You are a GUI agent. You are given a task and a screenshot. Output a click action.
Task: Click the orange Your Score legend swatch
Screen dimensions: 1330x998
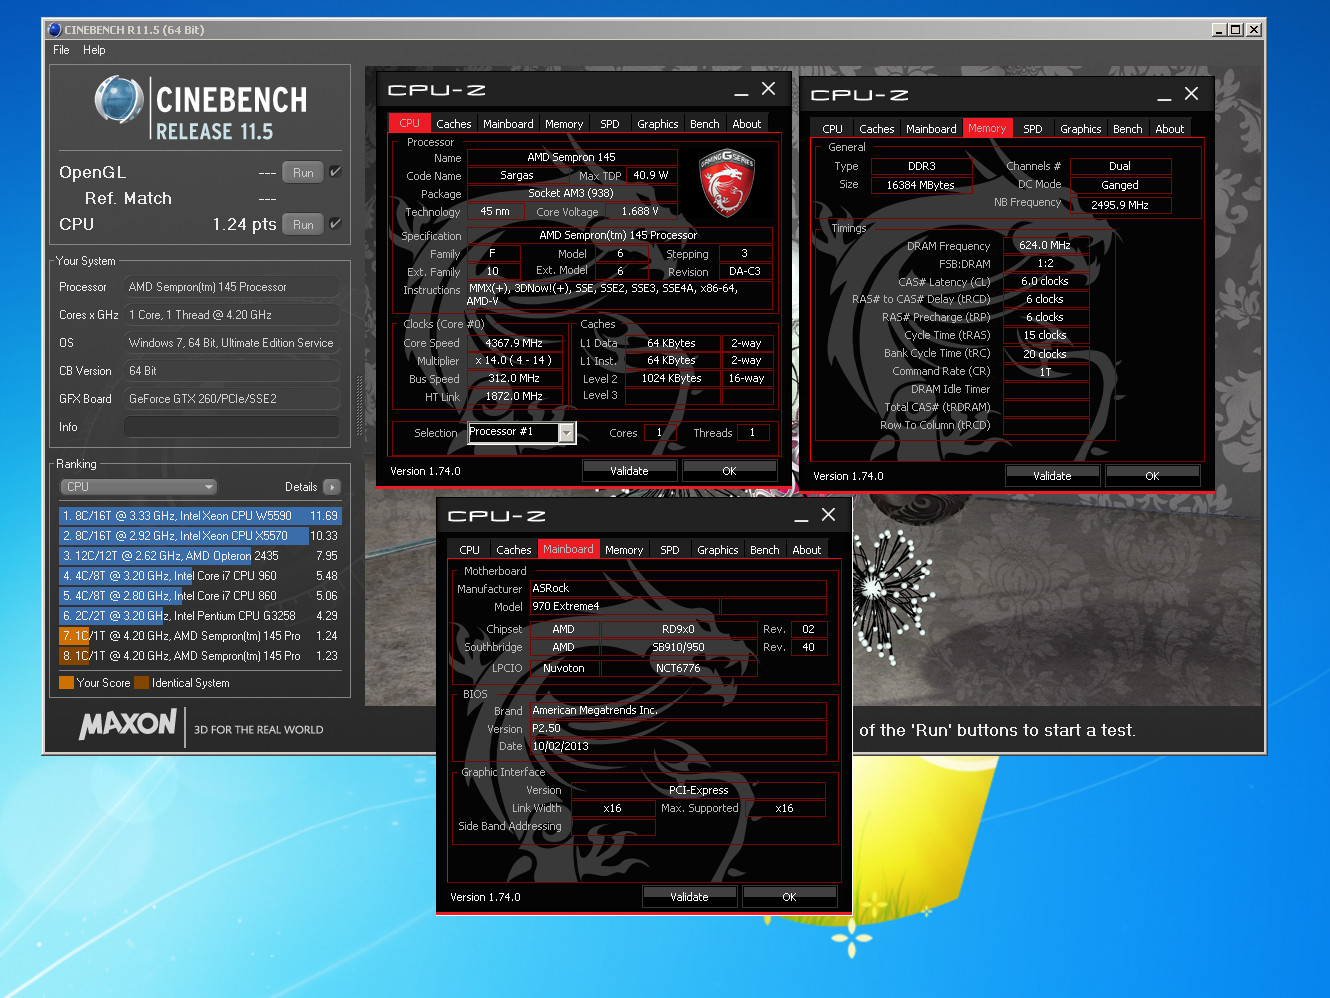(x=66, y=683)
